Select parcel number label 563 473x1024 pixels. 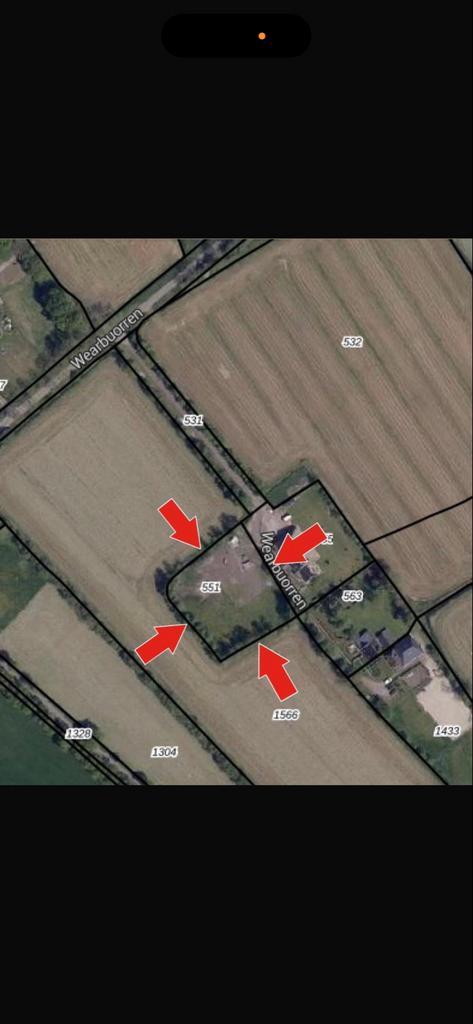352,596
